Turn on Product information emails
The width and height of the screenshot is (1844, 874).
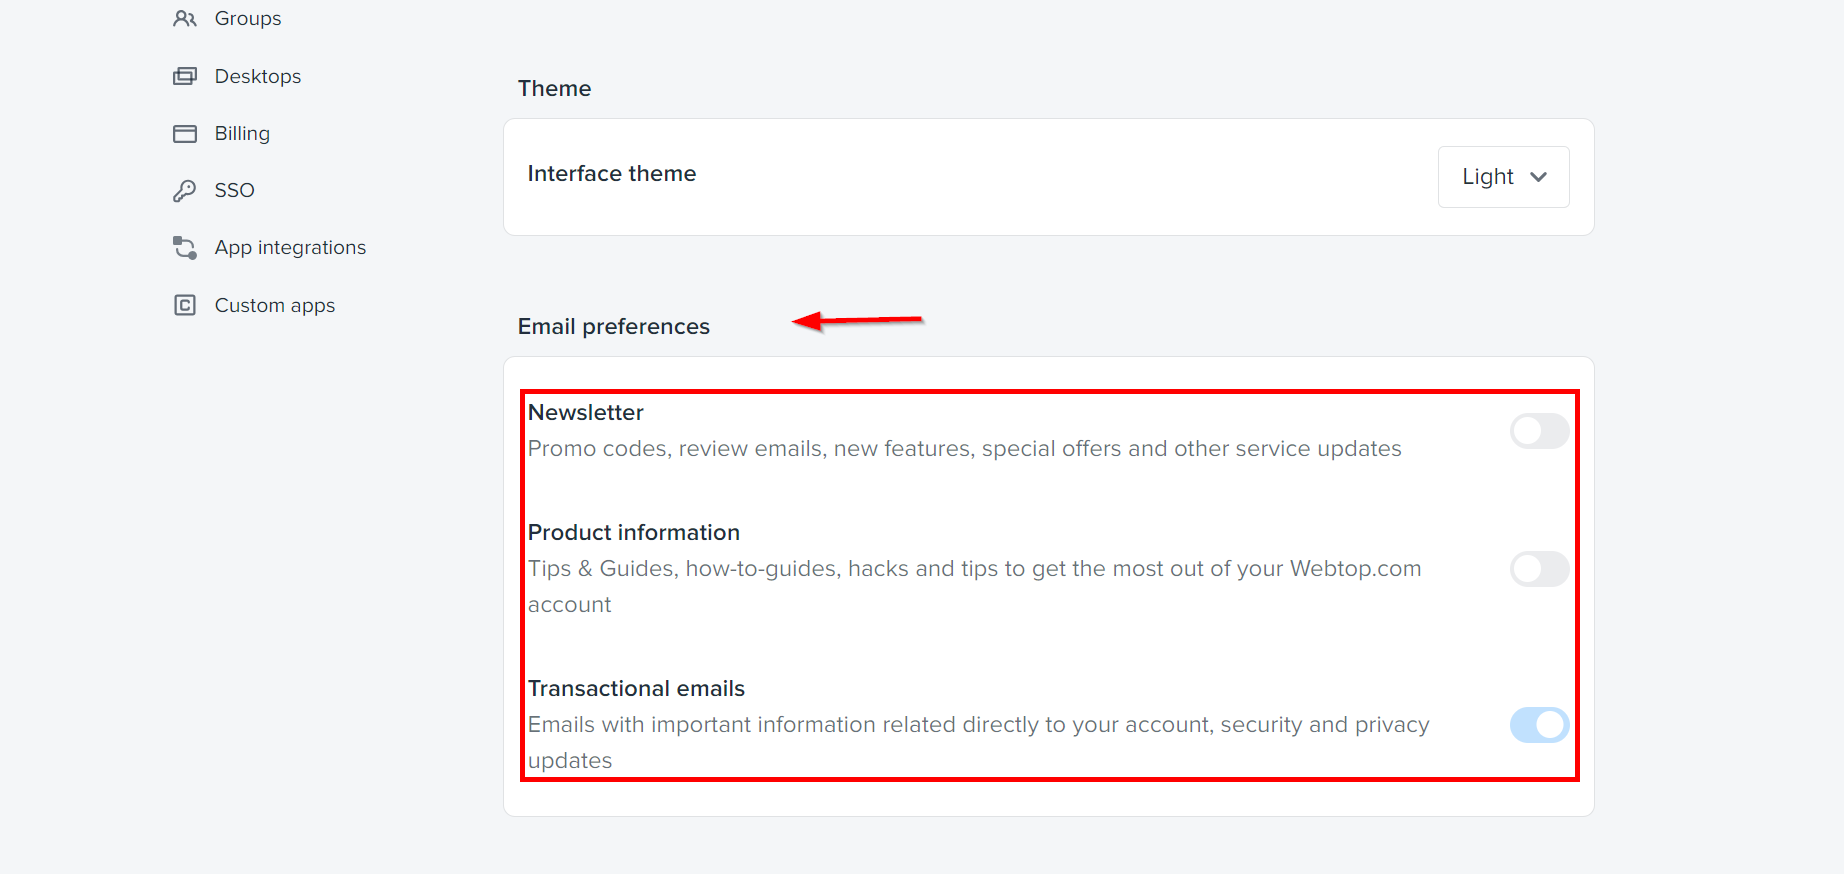[1538, 568]
